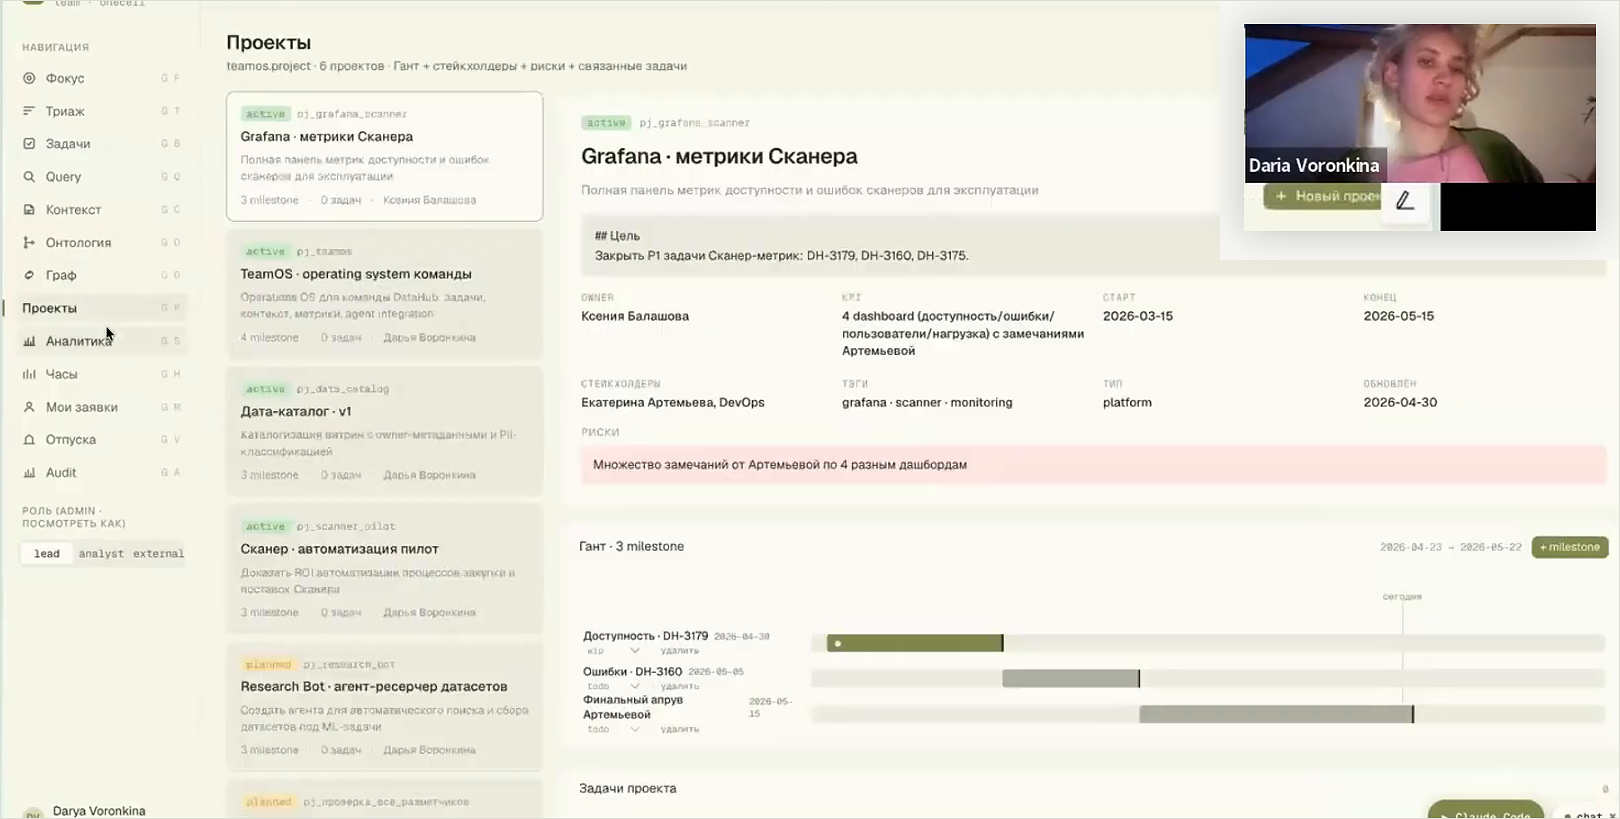This screenshot has height=819, width=1620.
Task: Click stakeholders Екатерина Артемьева, DevOps
Action: pos(673,403)
